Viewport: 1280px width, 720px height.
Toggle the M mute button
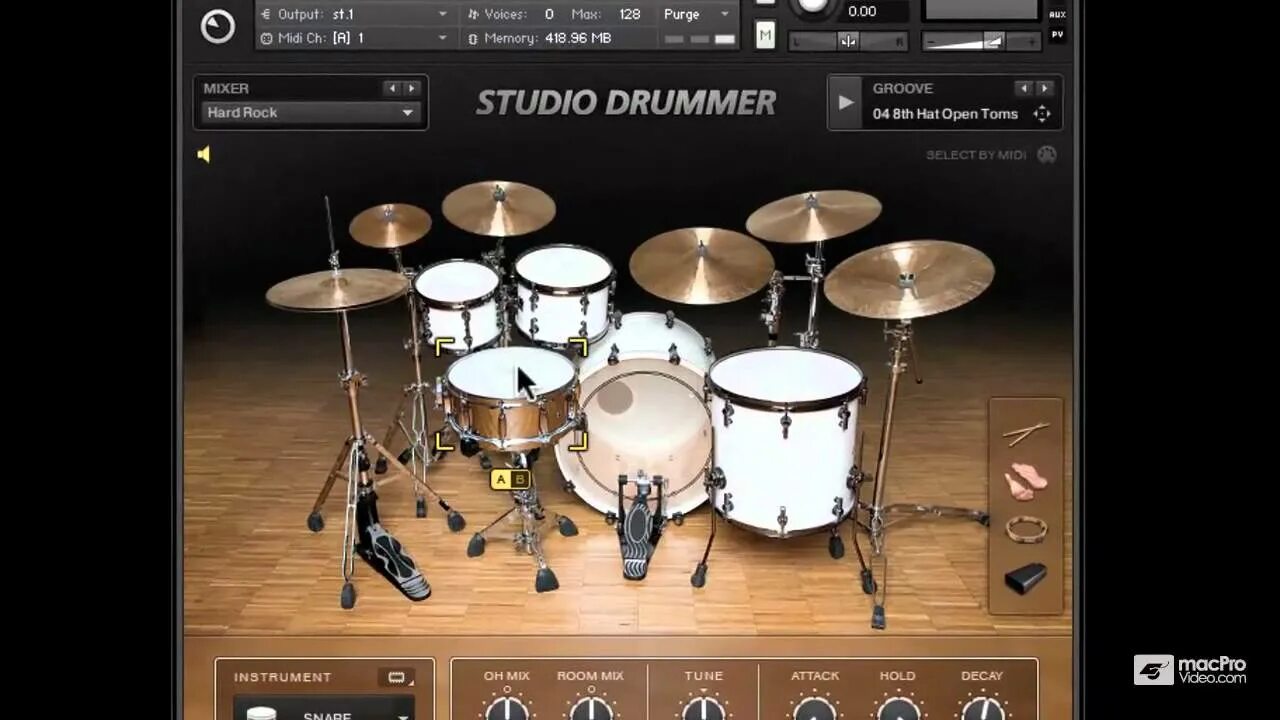click(x=765, y=36)
